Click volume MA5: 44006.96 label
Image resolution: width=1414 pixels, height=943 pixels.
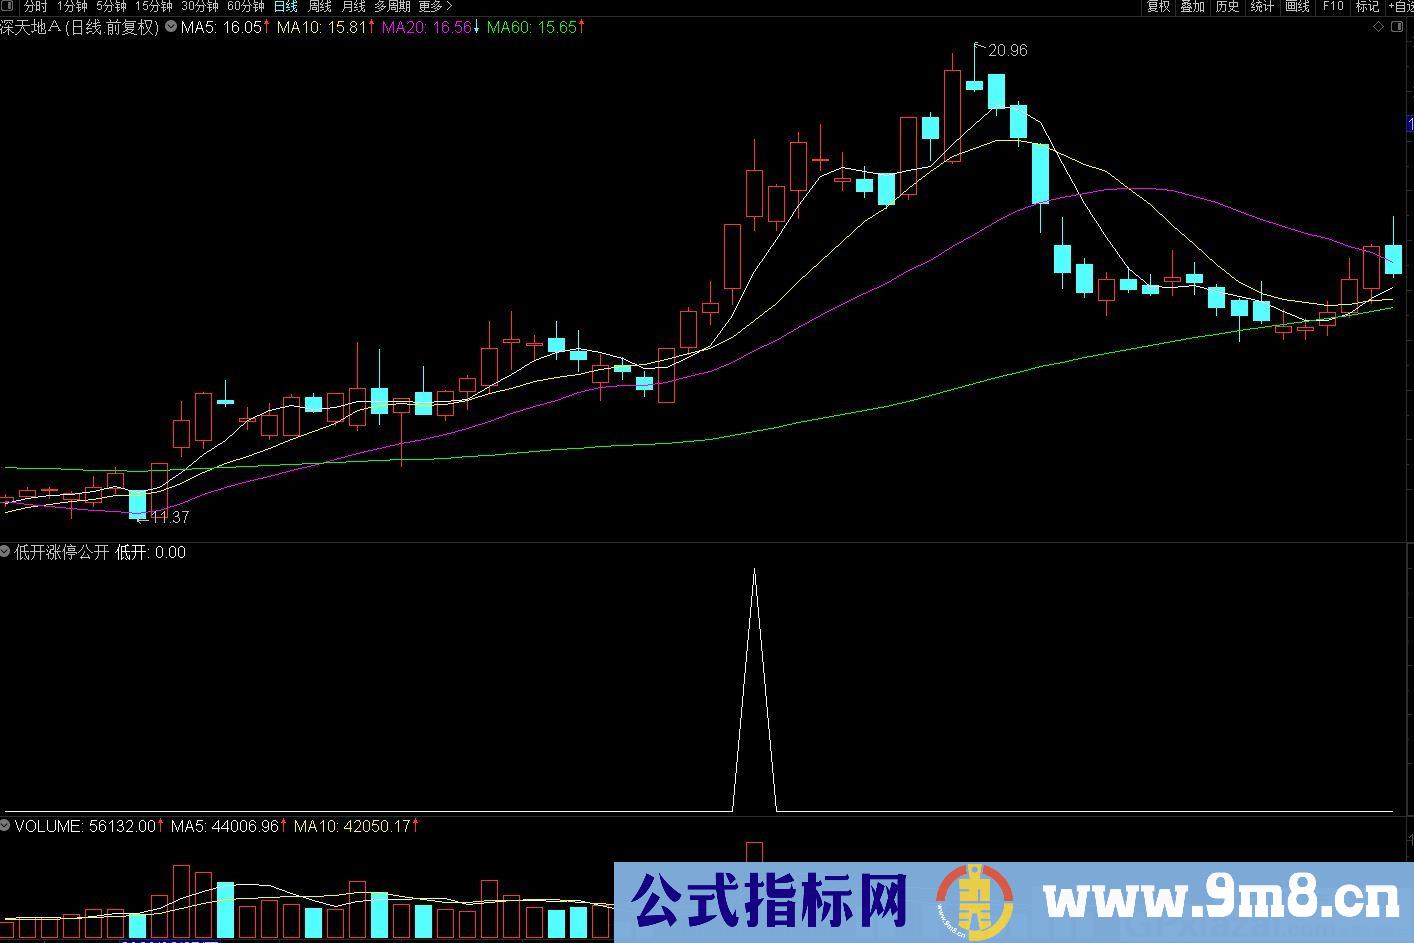(x=229, y=826)
